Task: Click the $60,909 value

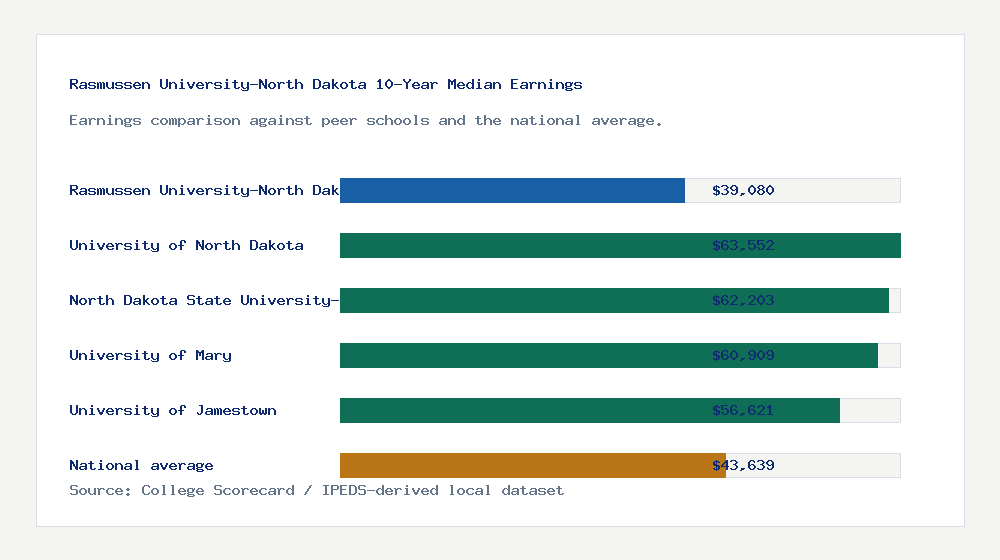Action: pyautogui.click(x=743, y=355)
